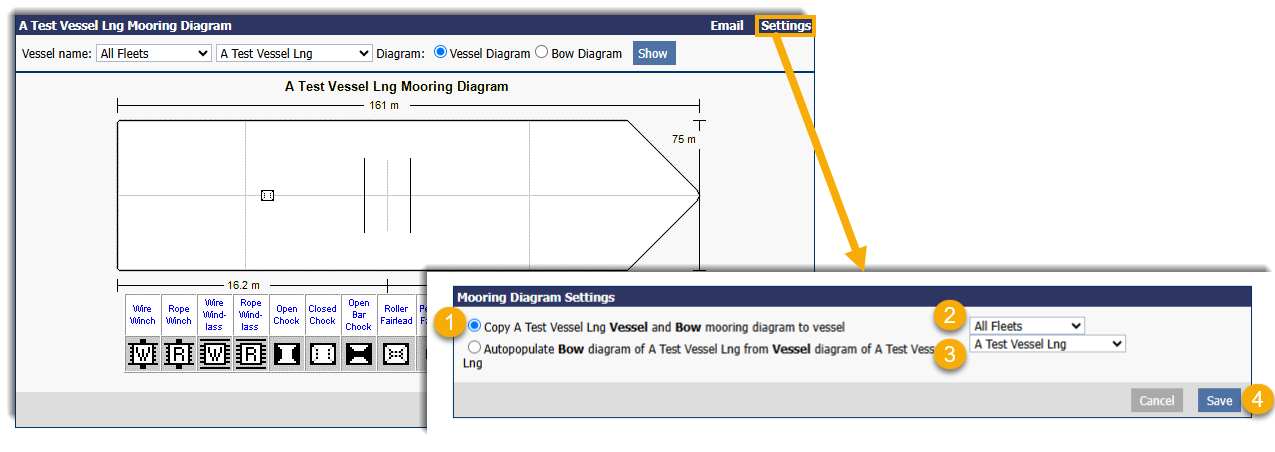
Task: Choose the Open Chock symbol icon
Action: pyautogui.click(x=287, y=354)
